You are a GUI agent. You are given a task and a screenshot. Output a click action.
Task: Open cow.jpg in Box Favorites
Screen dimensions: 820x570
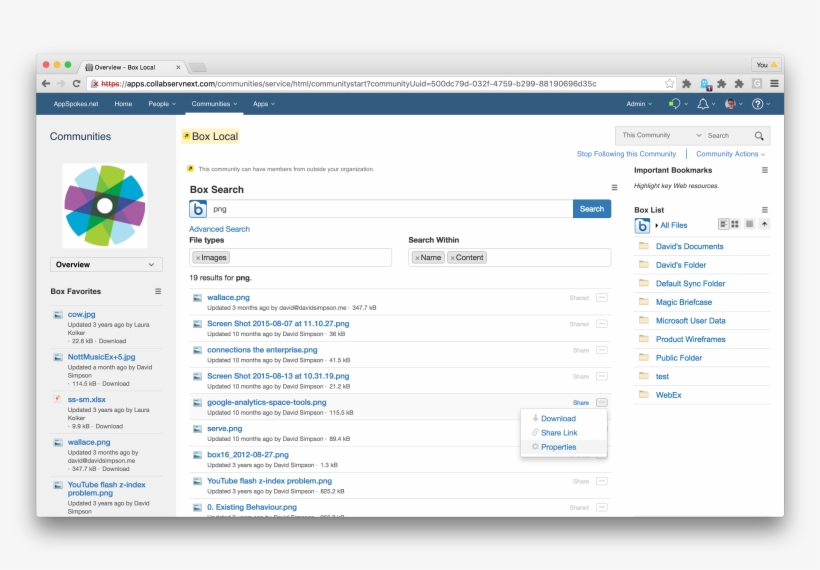click(82, 314)
